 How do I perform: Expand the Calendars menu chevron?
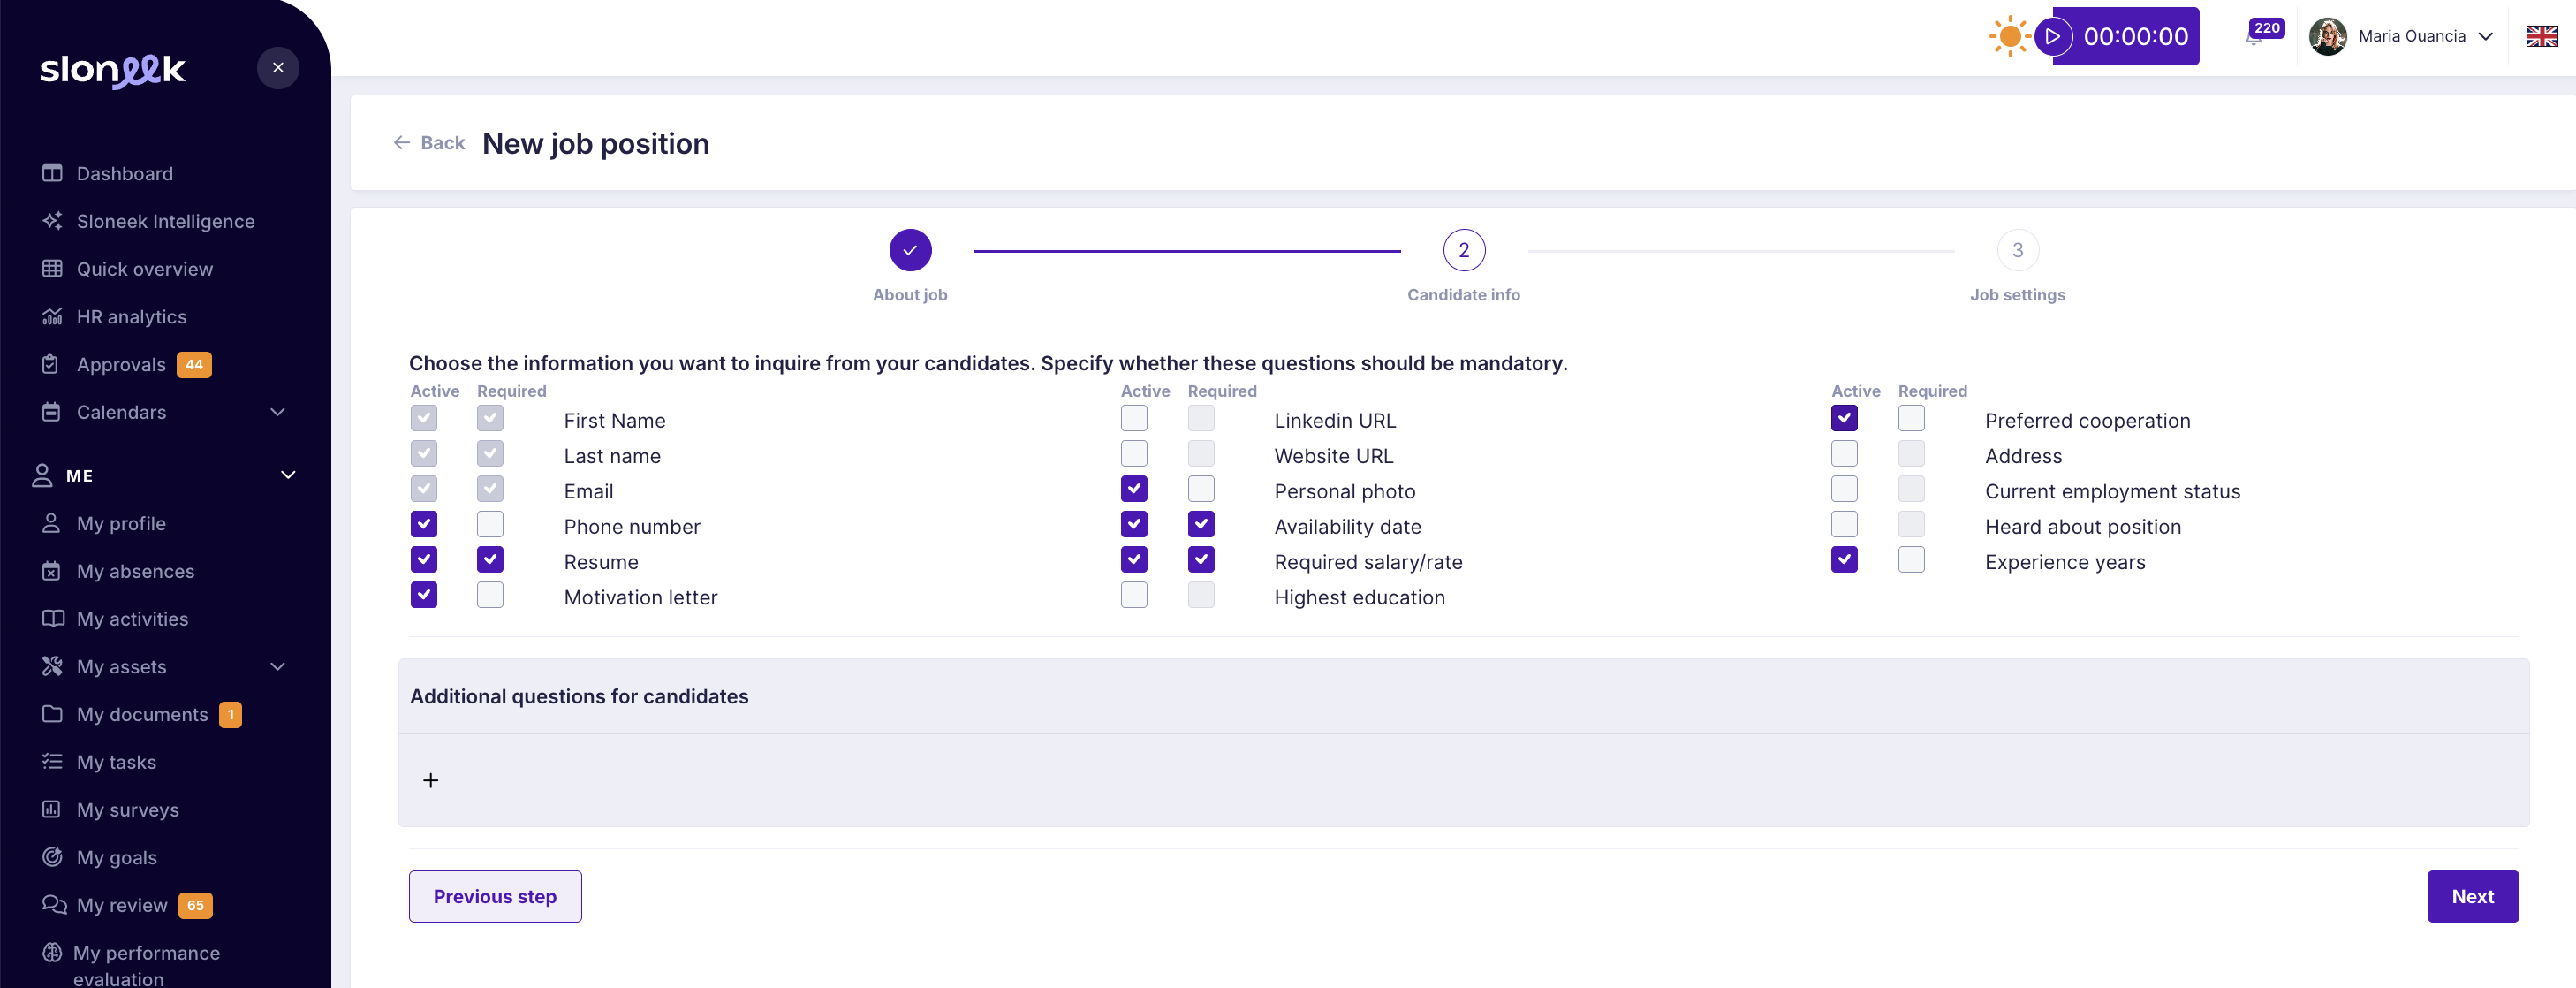click(278, 412)
